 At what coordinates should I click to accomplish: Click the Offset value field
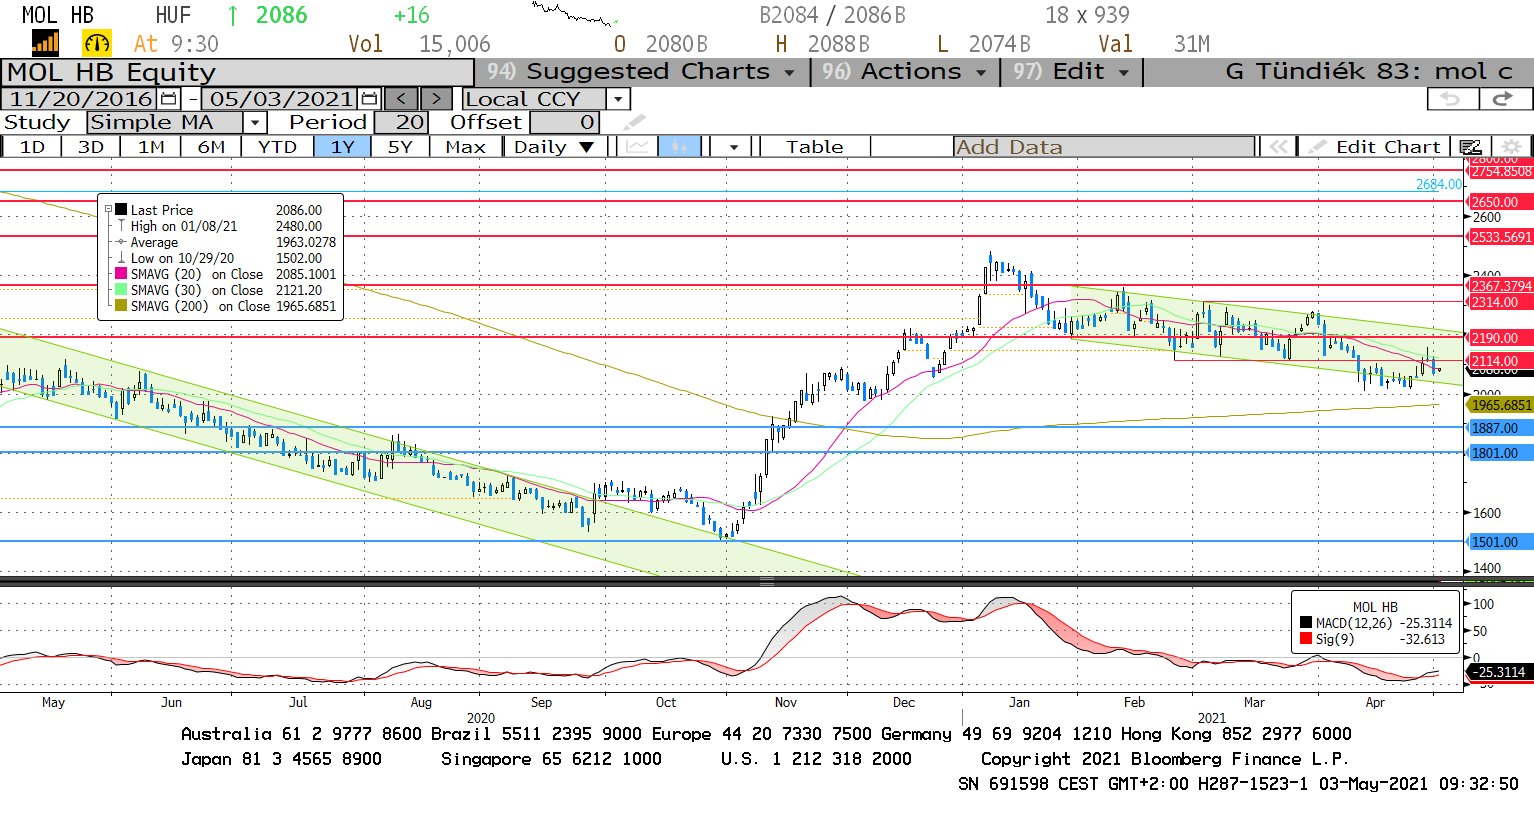(x=564, y=122)
